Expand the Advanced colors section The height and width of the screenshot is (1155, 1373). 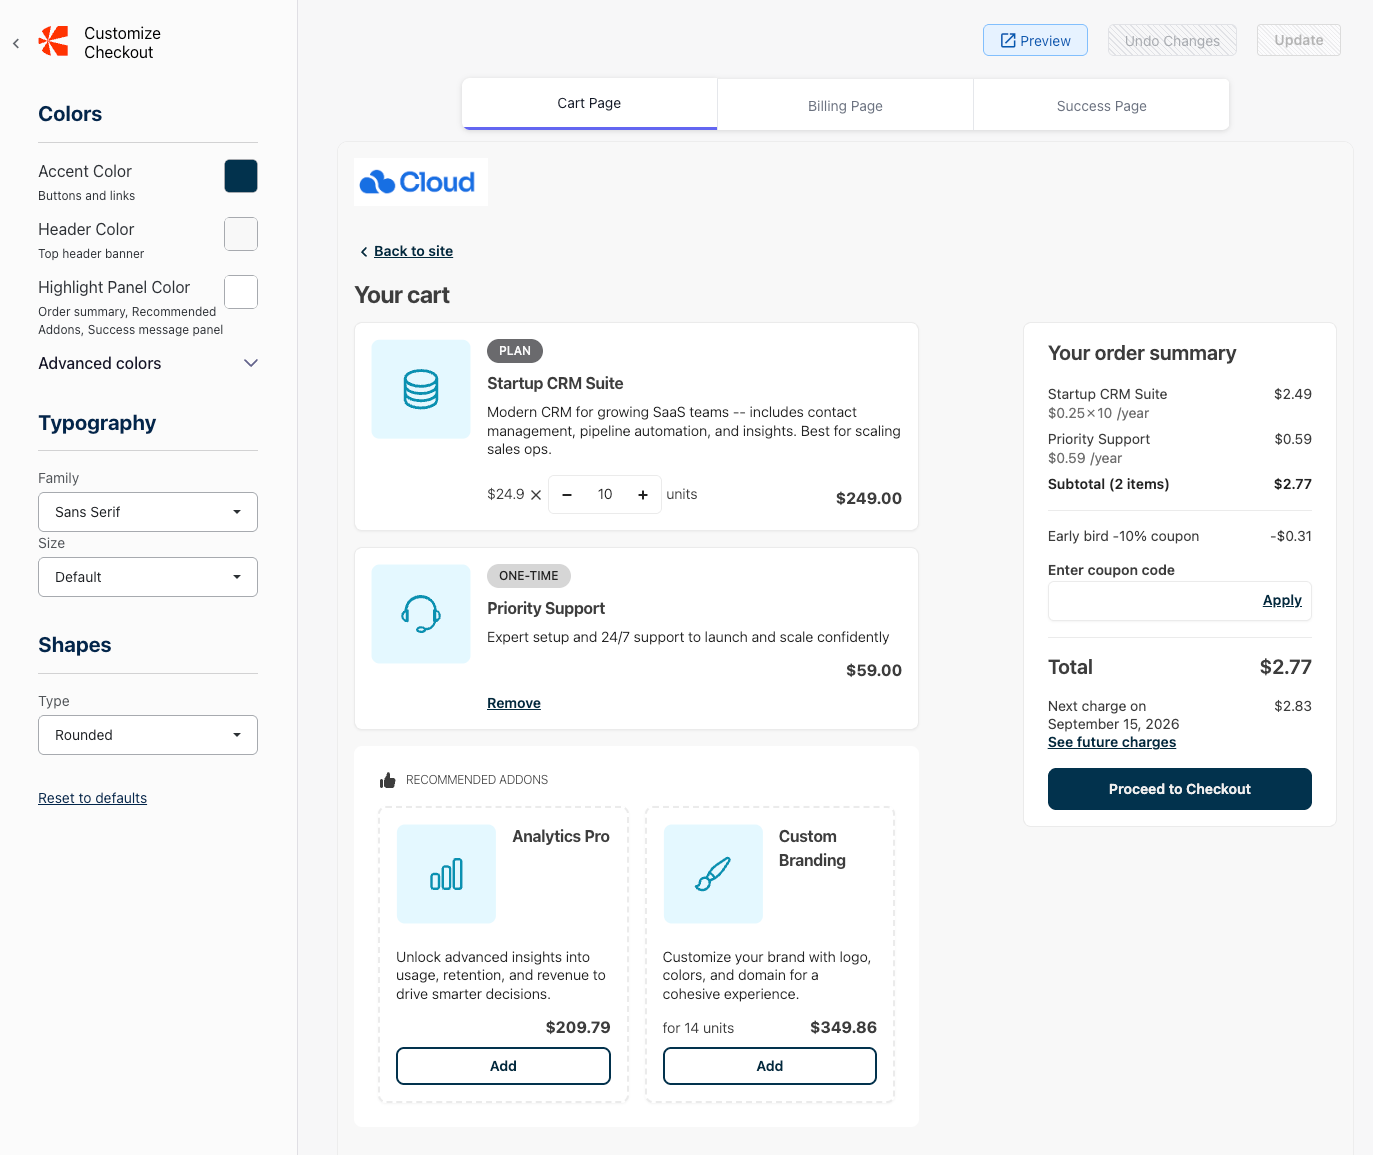[251, 363]
